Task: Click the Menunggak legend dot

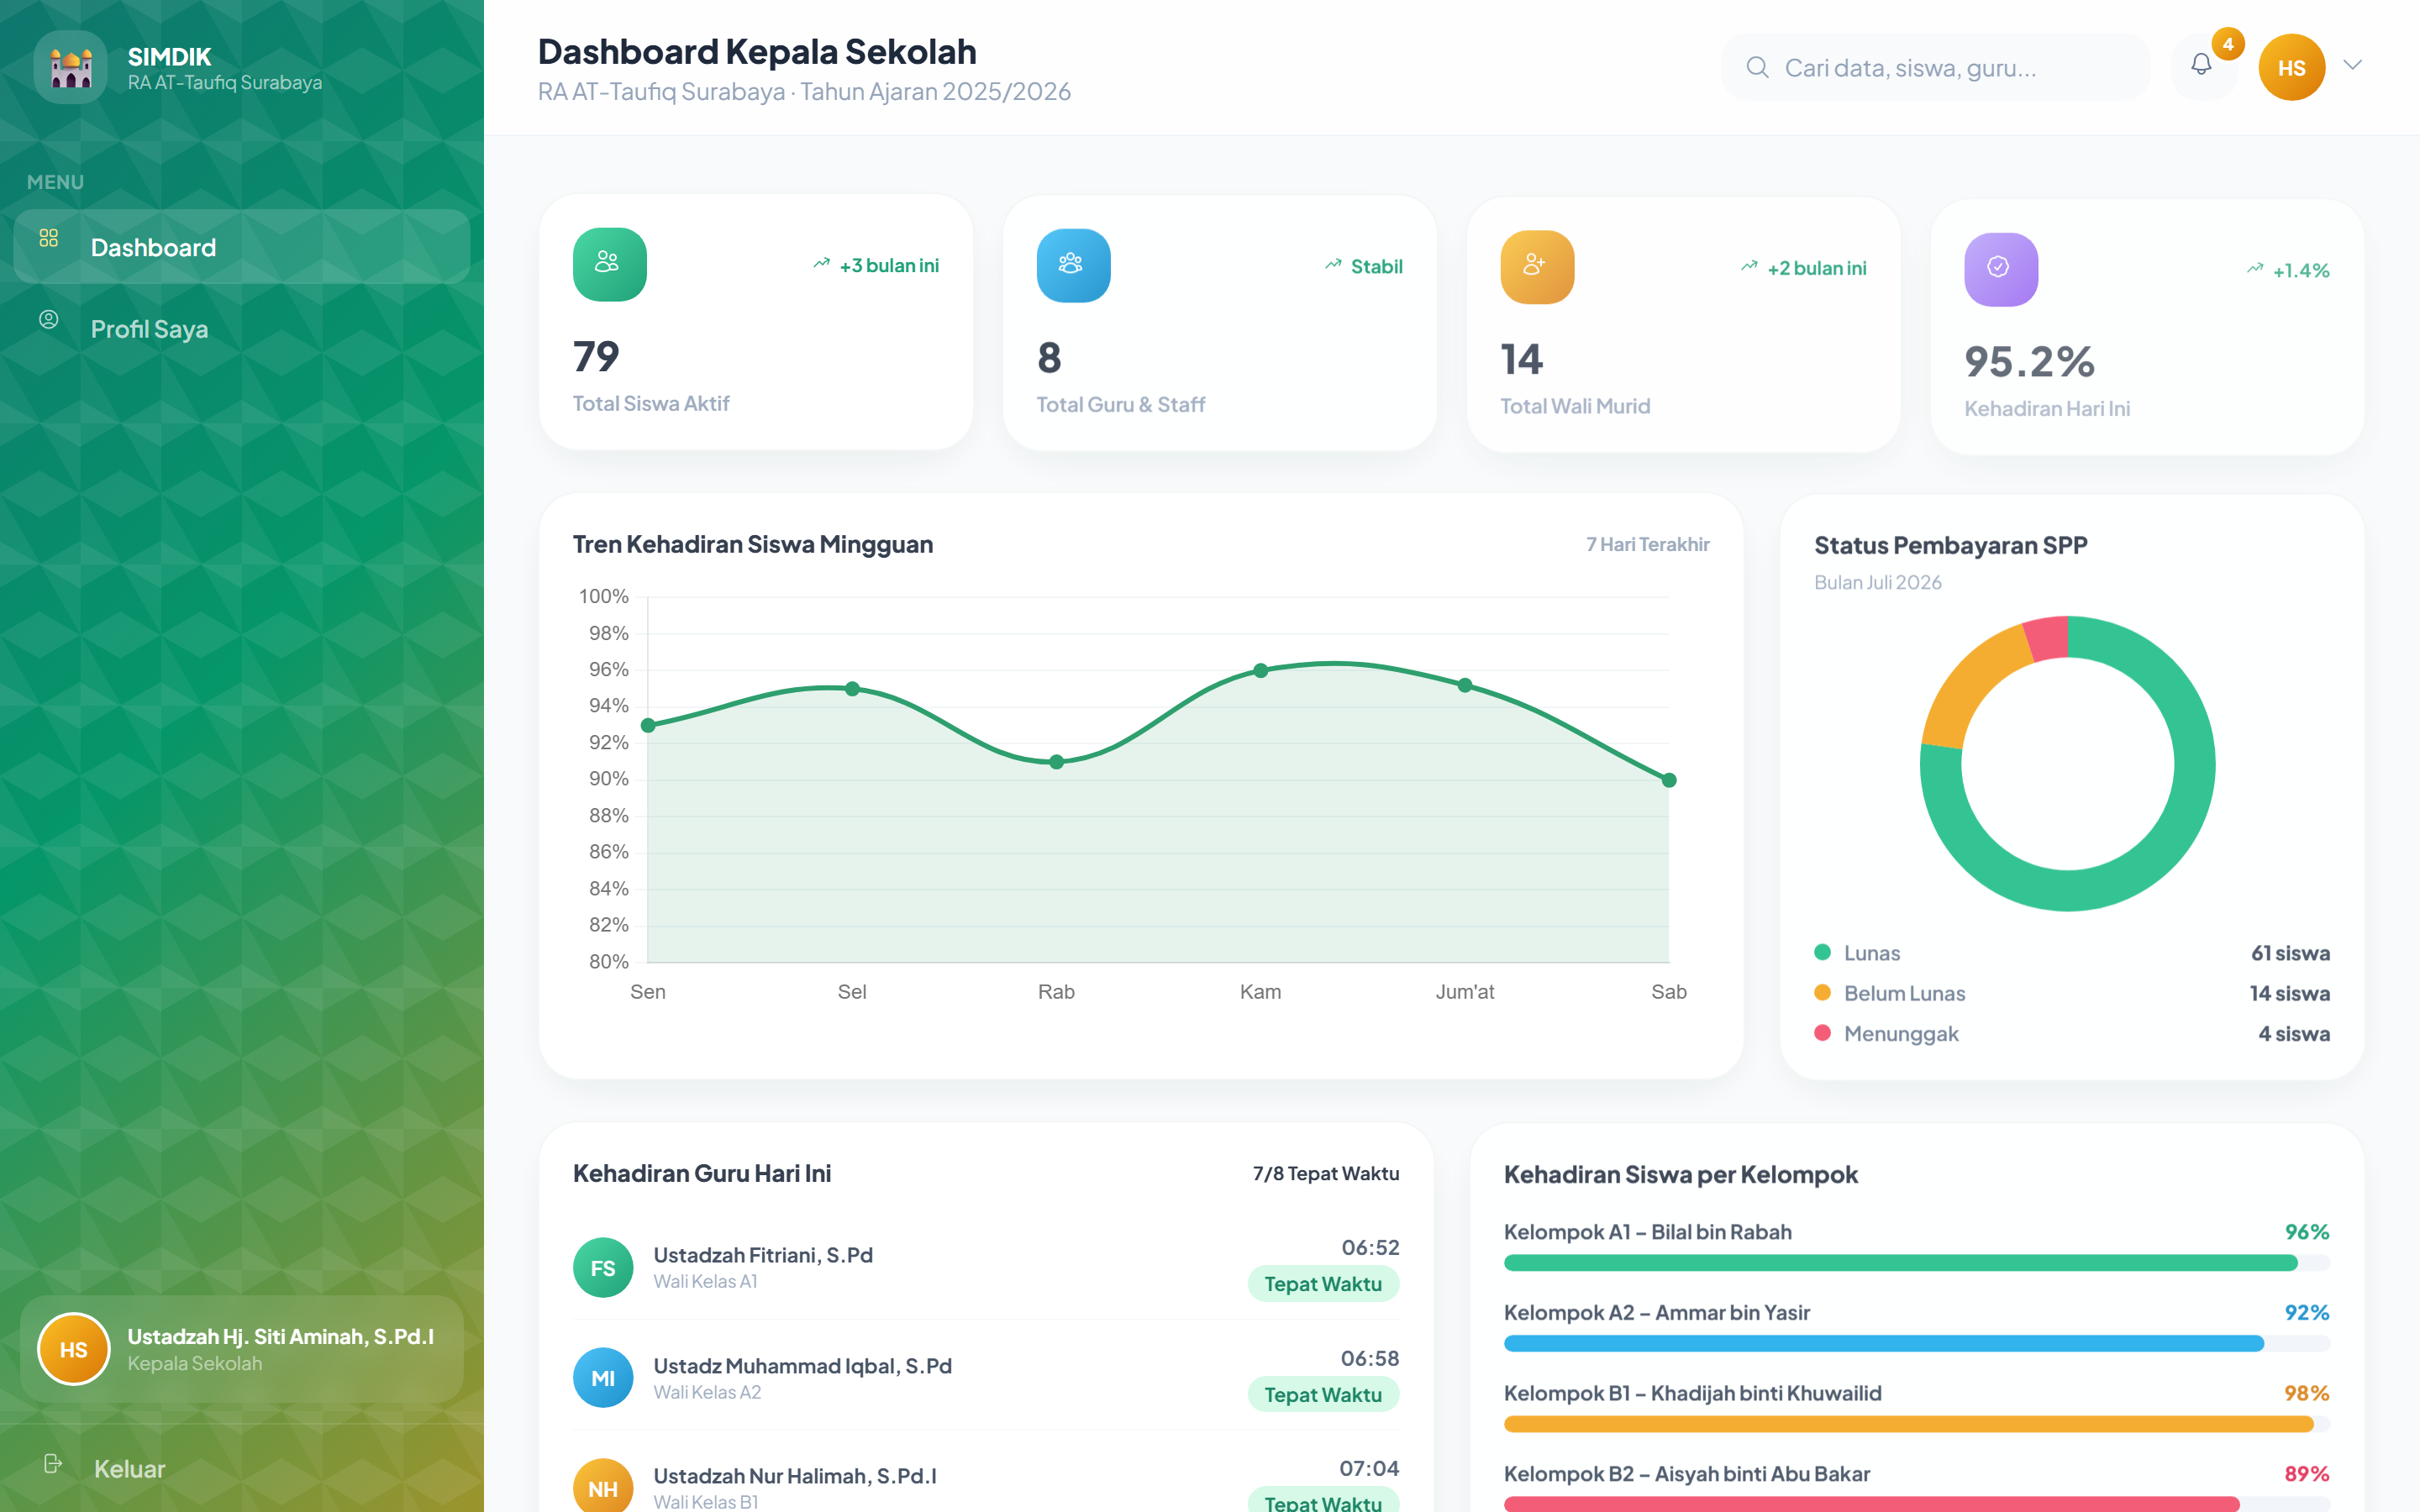Action: 1822,1032
